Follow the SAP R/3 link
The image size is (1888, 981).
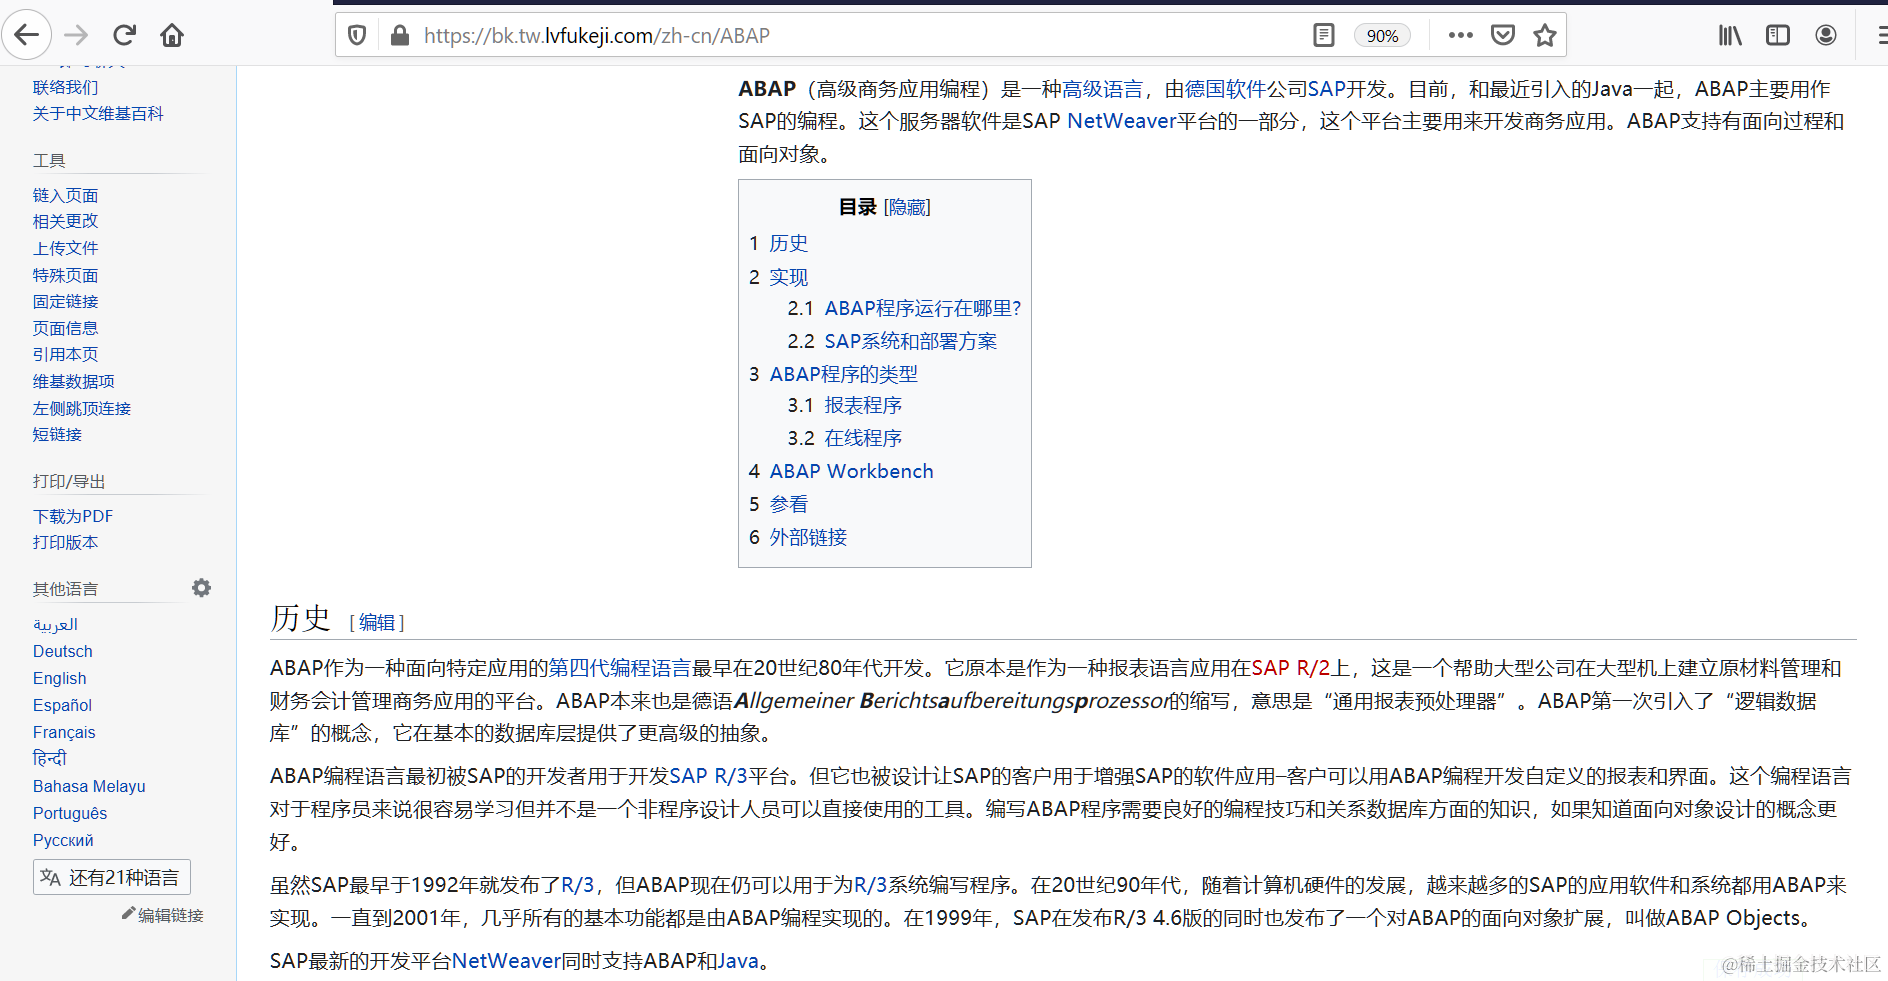709,776
